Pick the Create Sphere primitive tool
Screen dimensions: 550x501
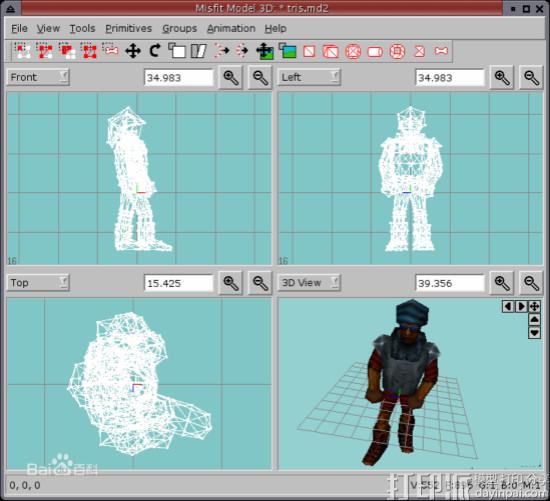coord(353,52)
